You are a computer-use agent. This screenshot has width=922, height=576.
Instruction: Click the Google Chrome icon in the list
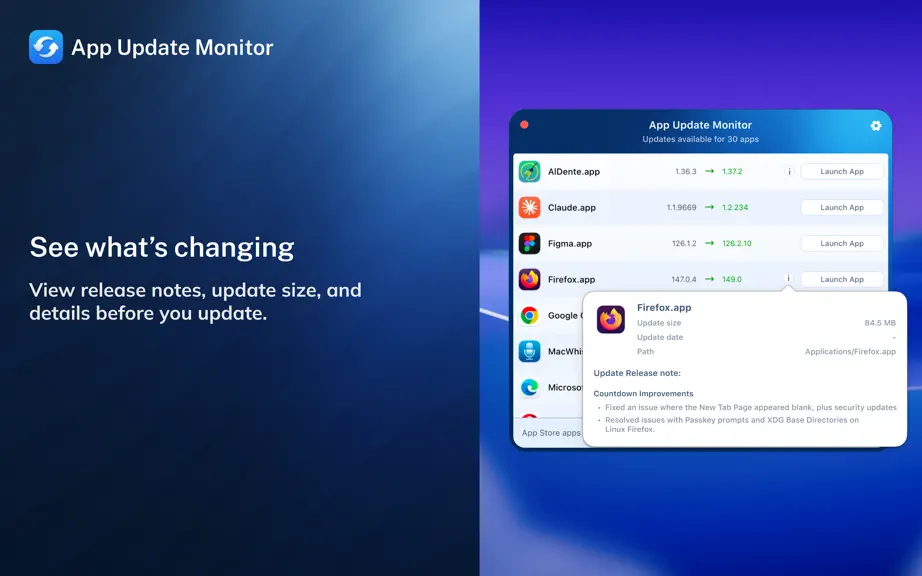pos(529,316)
